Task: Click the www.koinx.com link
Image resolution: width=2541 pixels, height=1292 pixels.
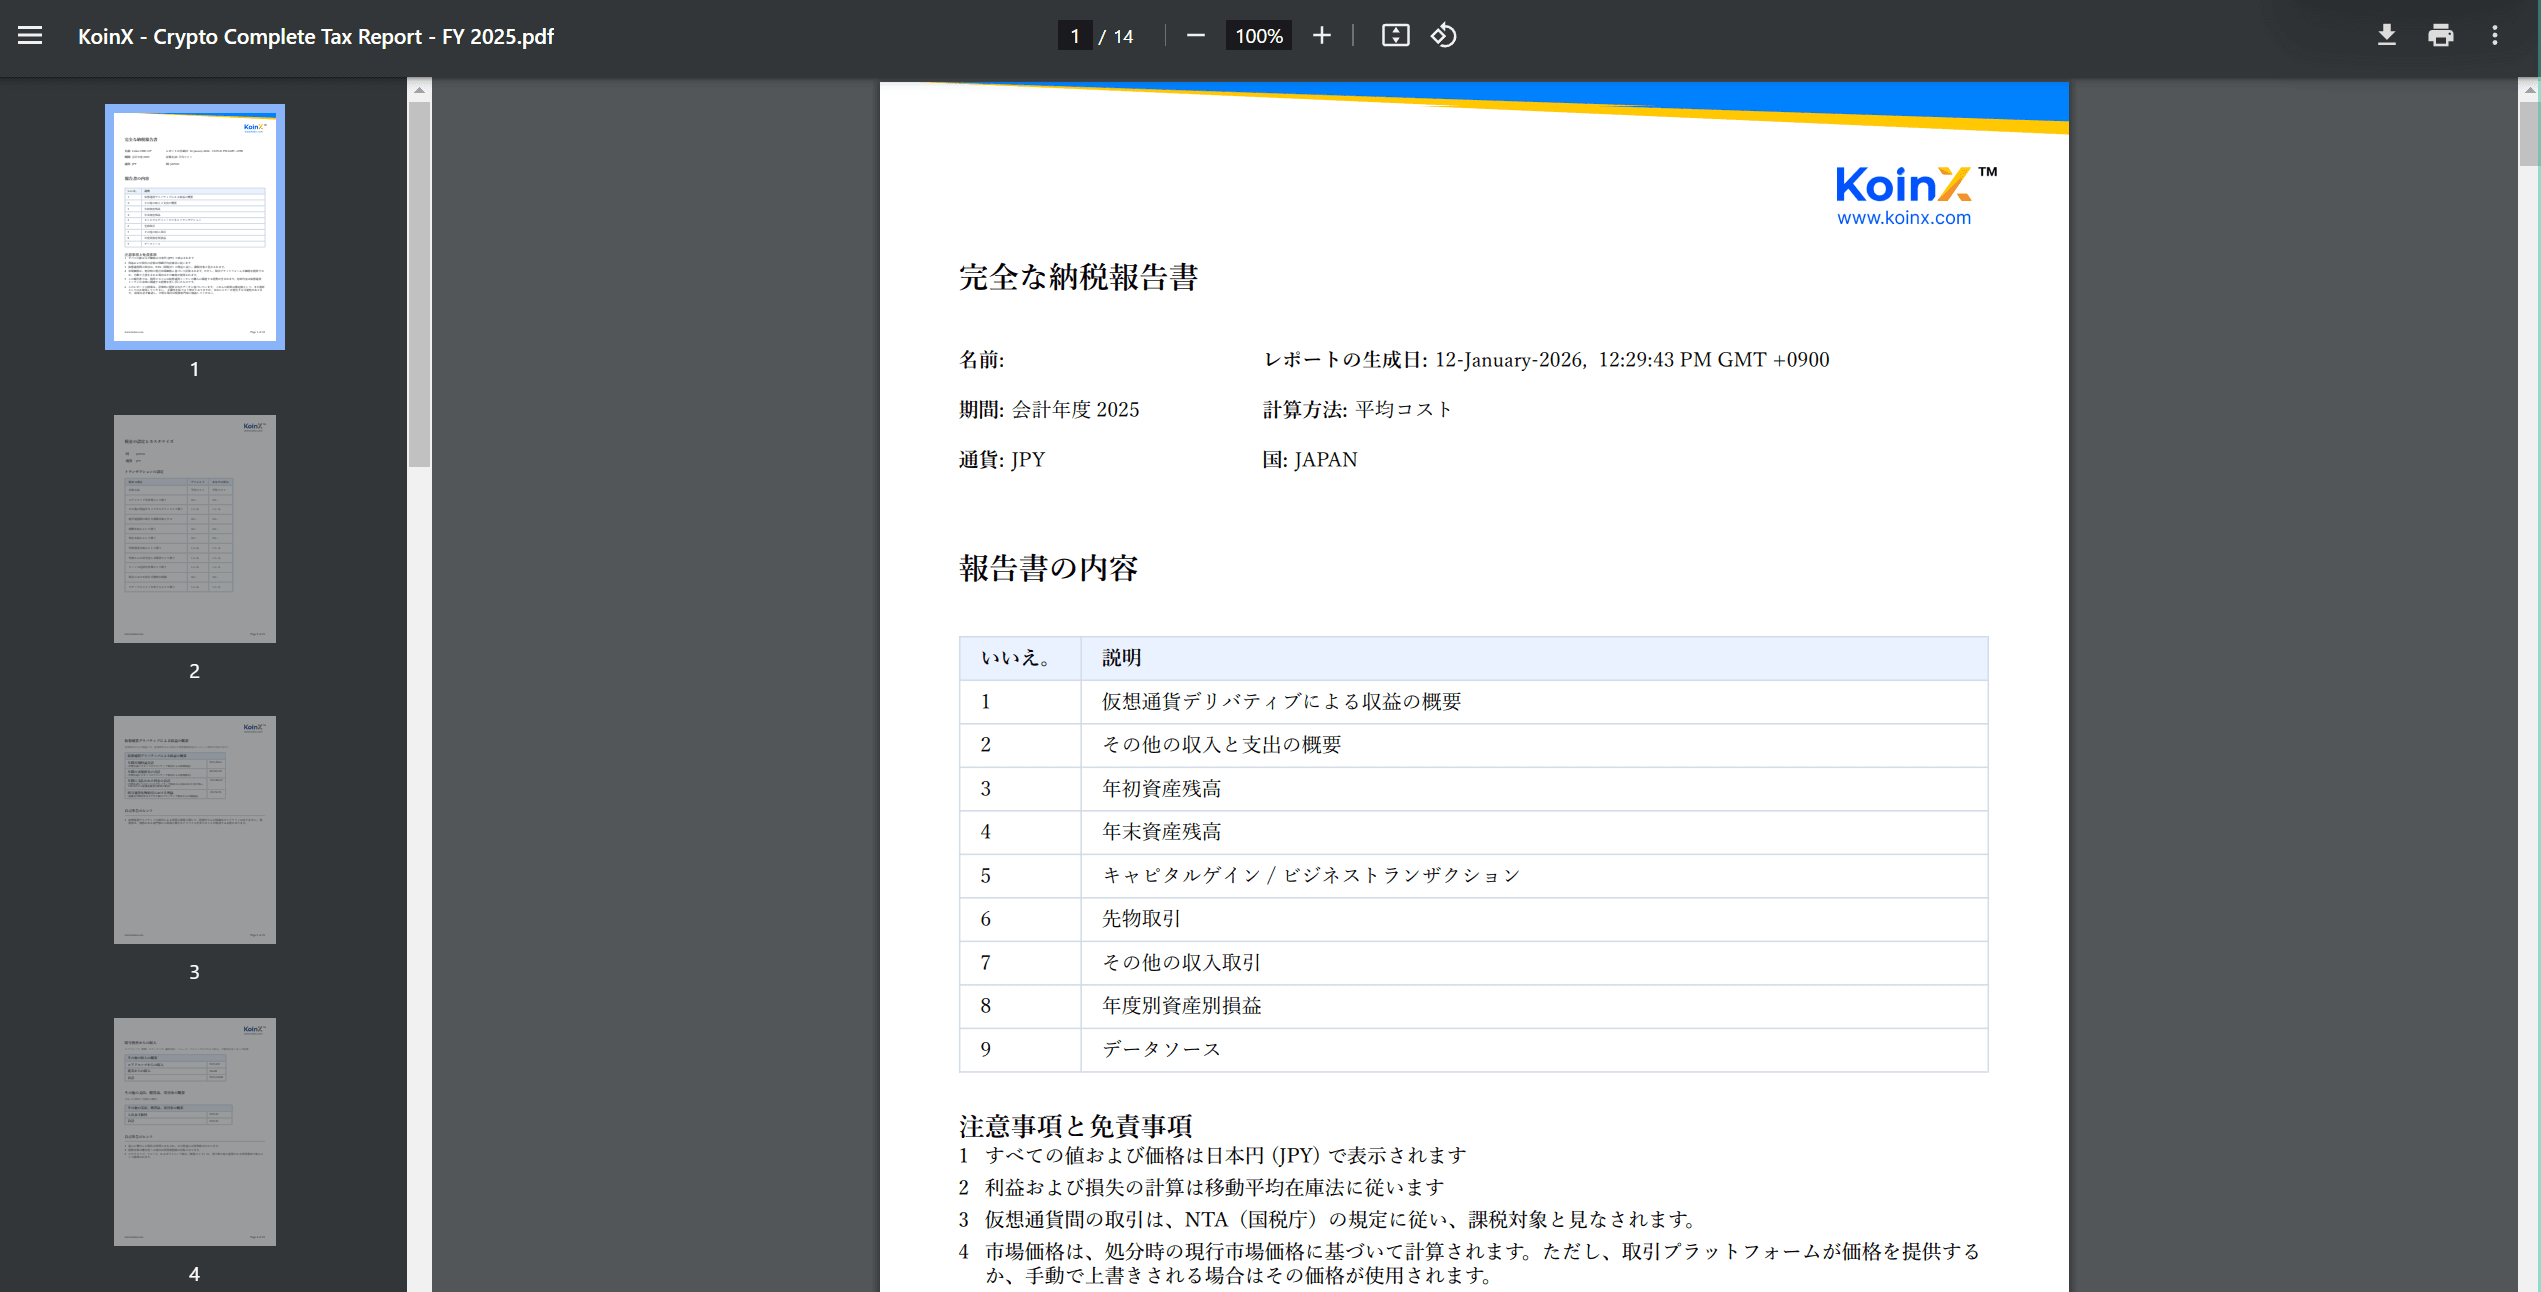Action: tap(1903, 218)
